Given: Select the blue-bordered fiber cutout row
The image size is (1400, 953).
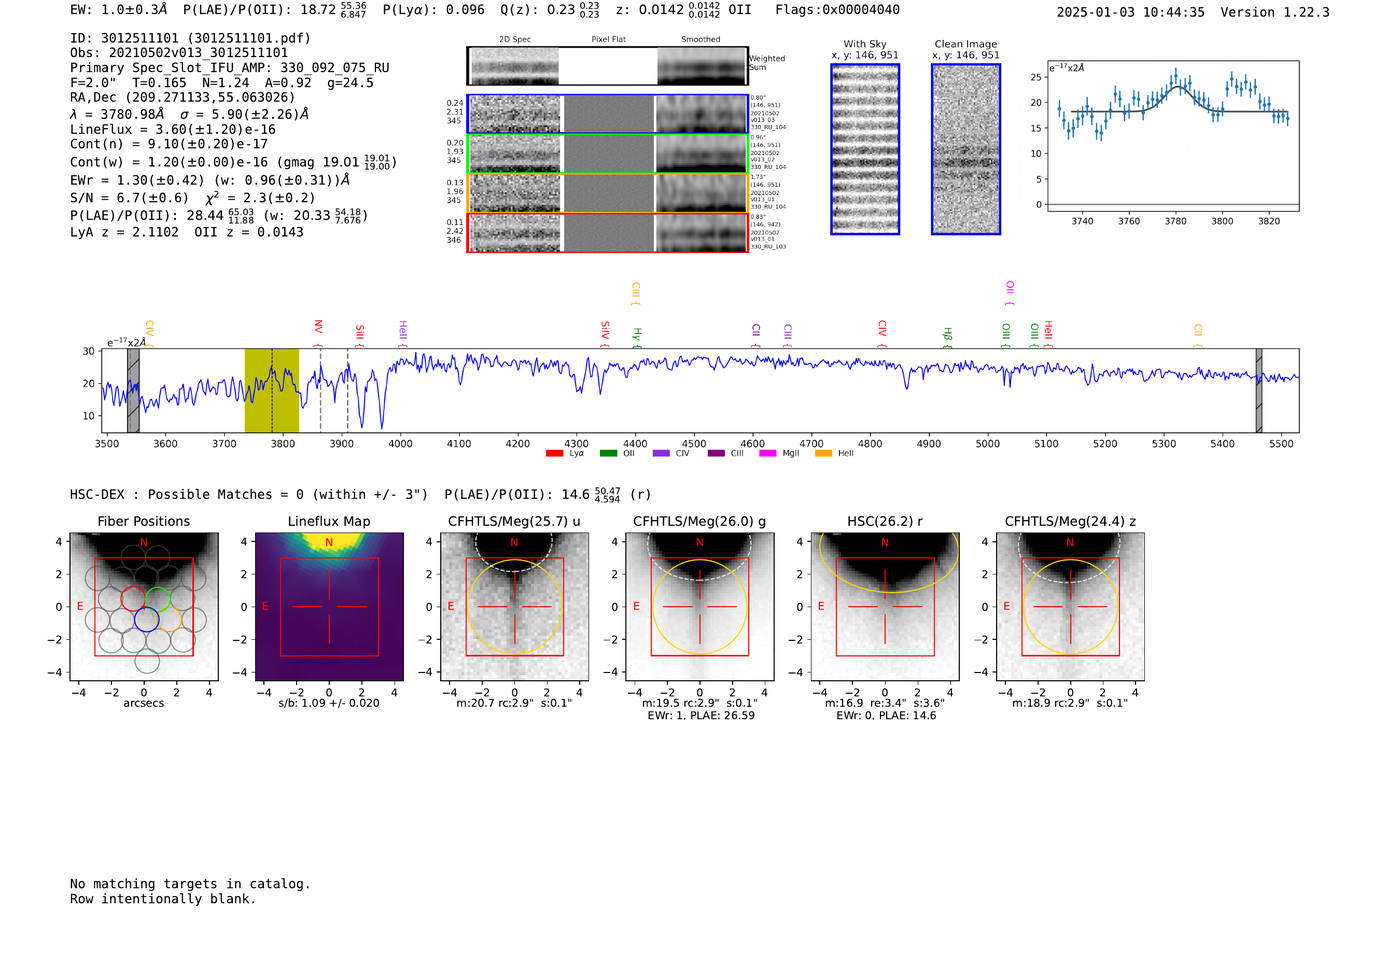Looking at the screenshot, I should (x=608, y=114).
